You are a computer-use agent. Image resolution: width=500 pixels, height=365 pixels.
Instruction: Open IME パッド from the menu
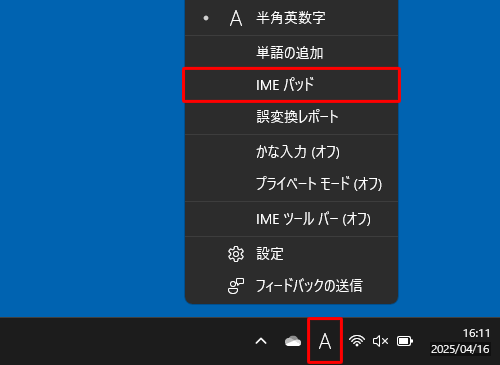[x=291, y=85]
